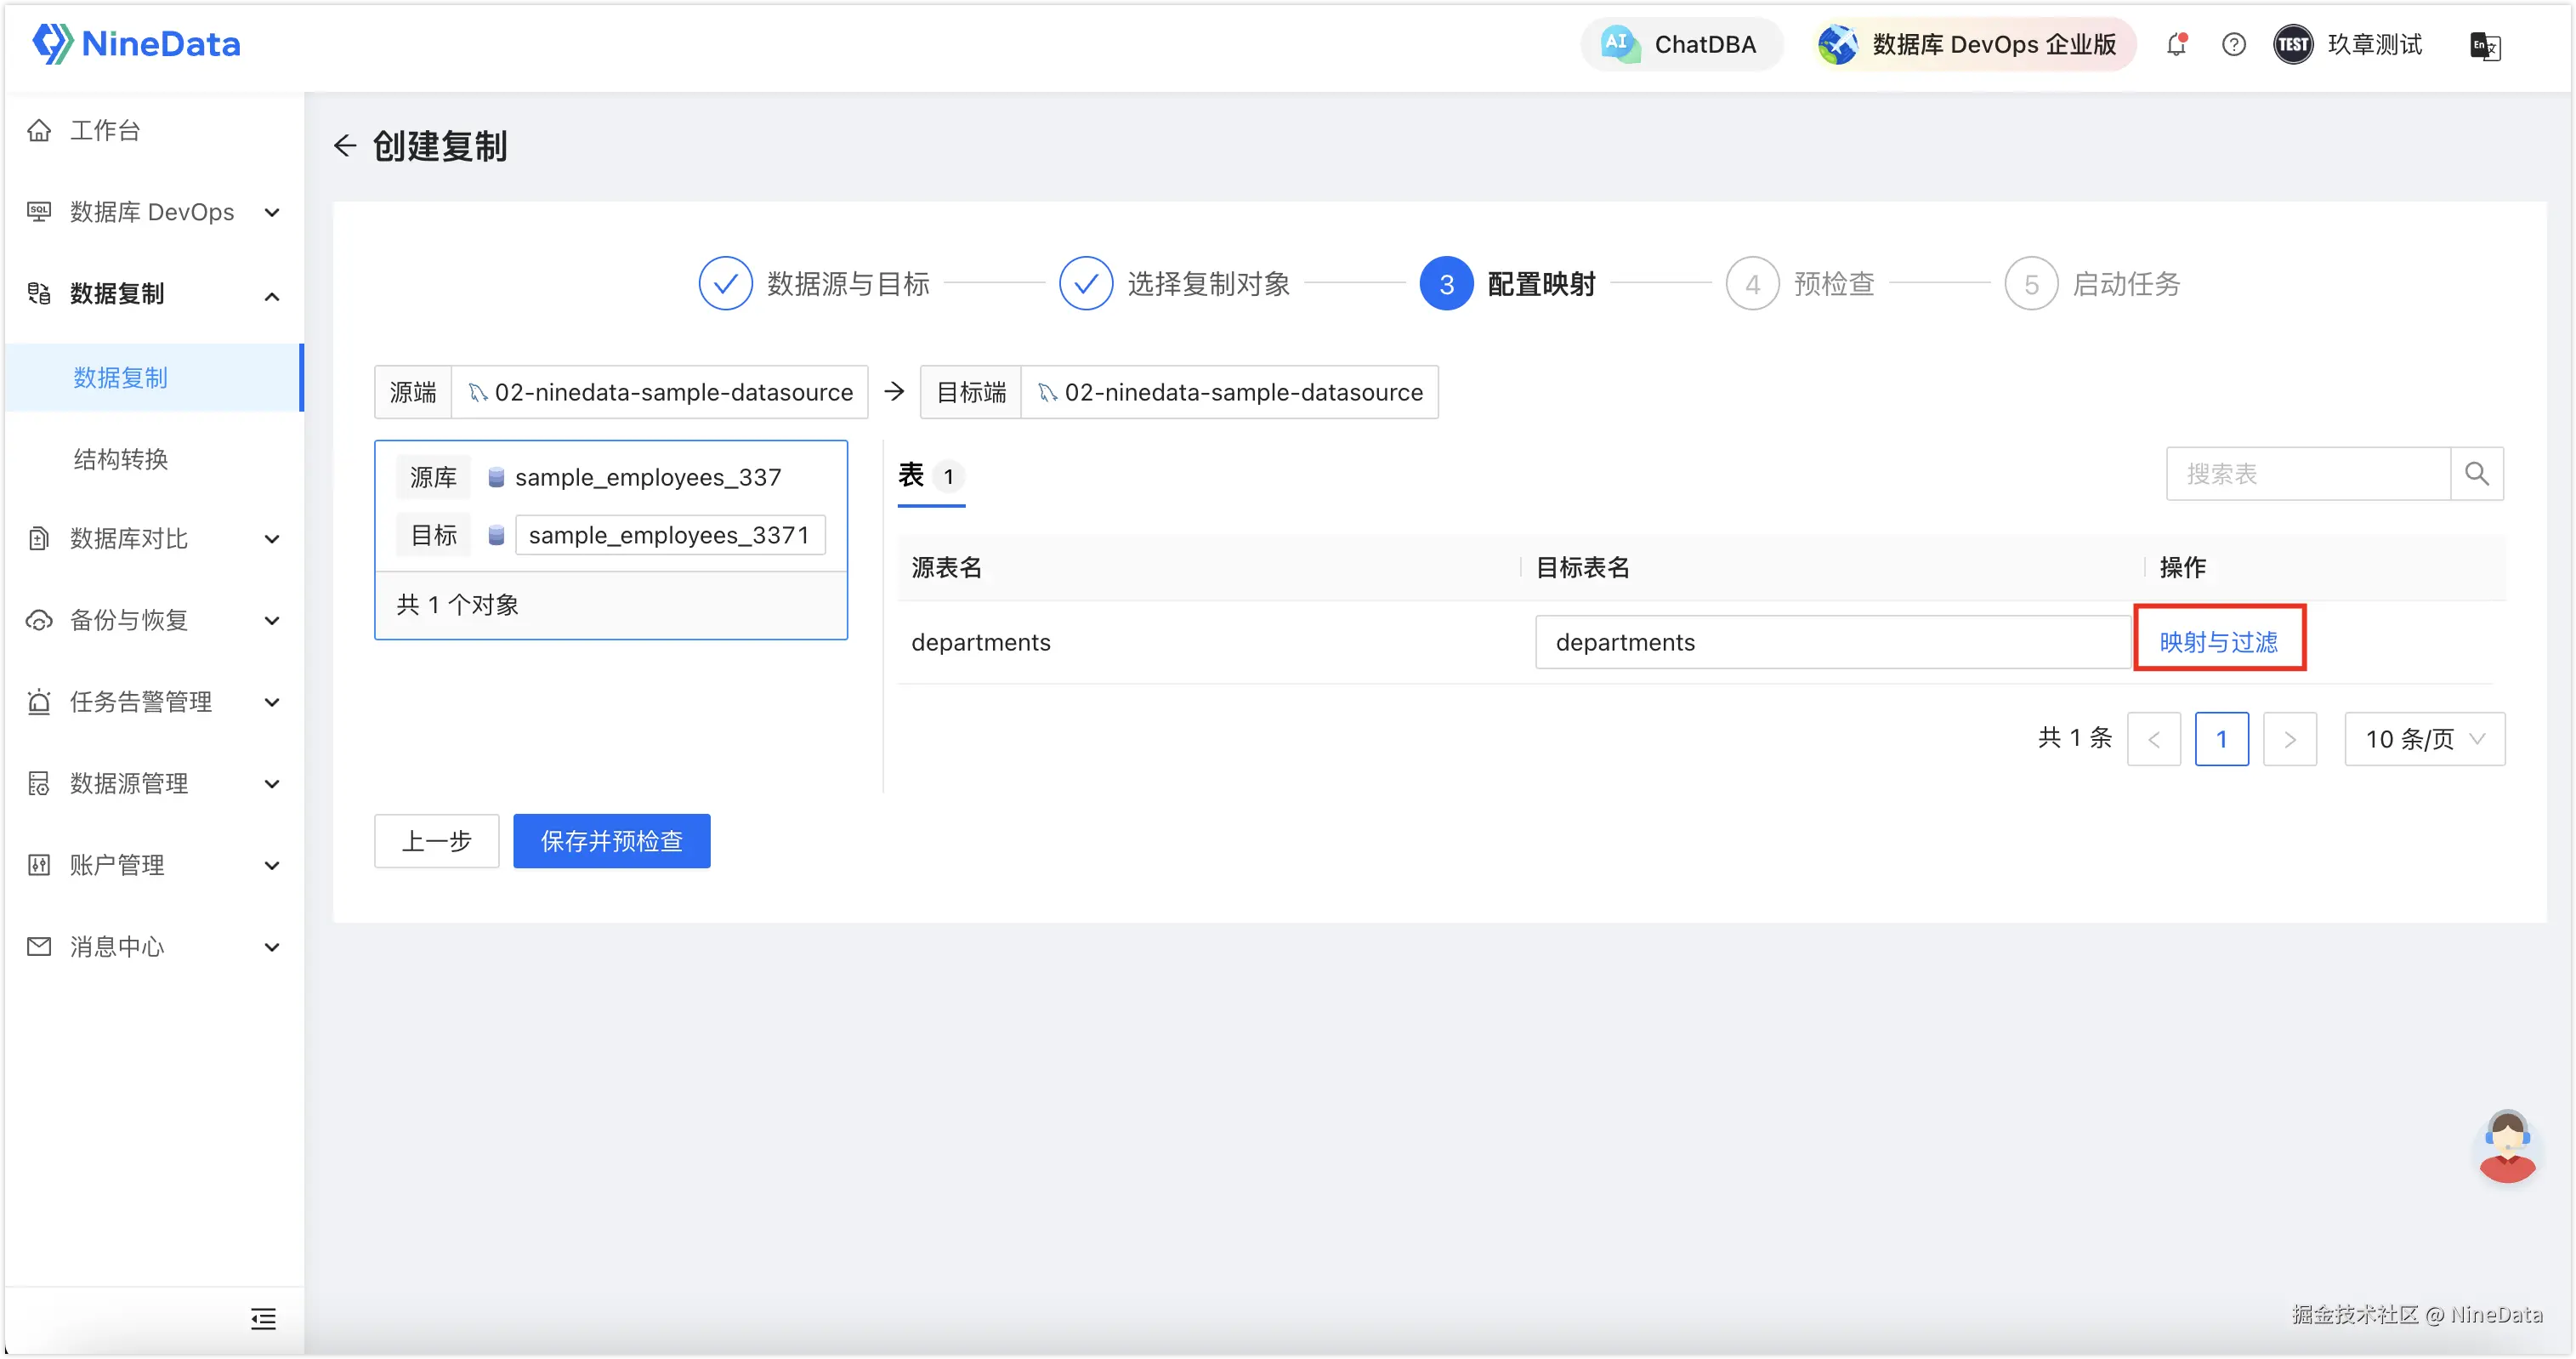
Task: Open ChatDBA AI assistant
Action: tap(1681, 45)
